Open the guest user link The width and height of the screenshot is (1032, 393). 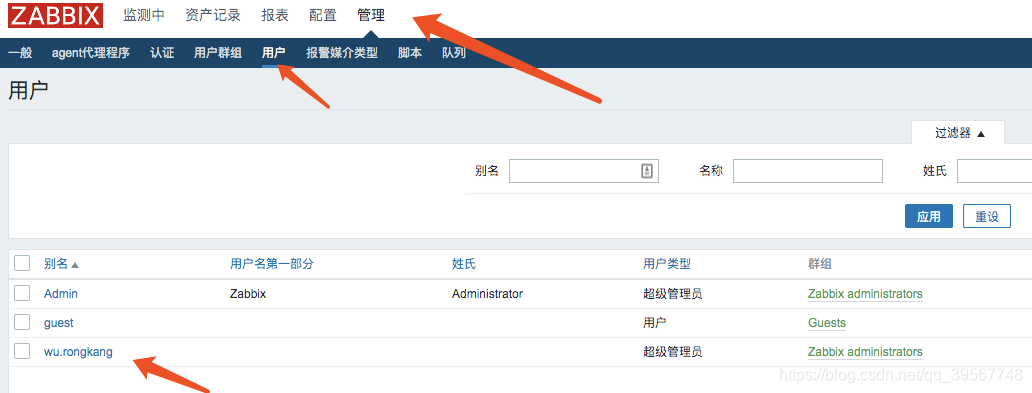point(59,323)
